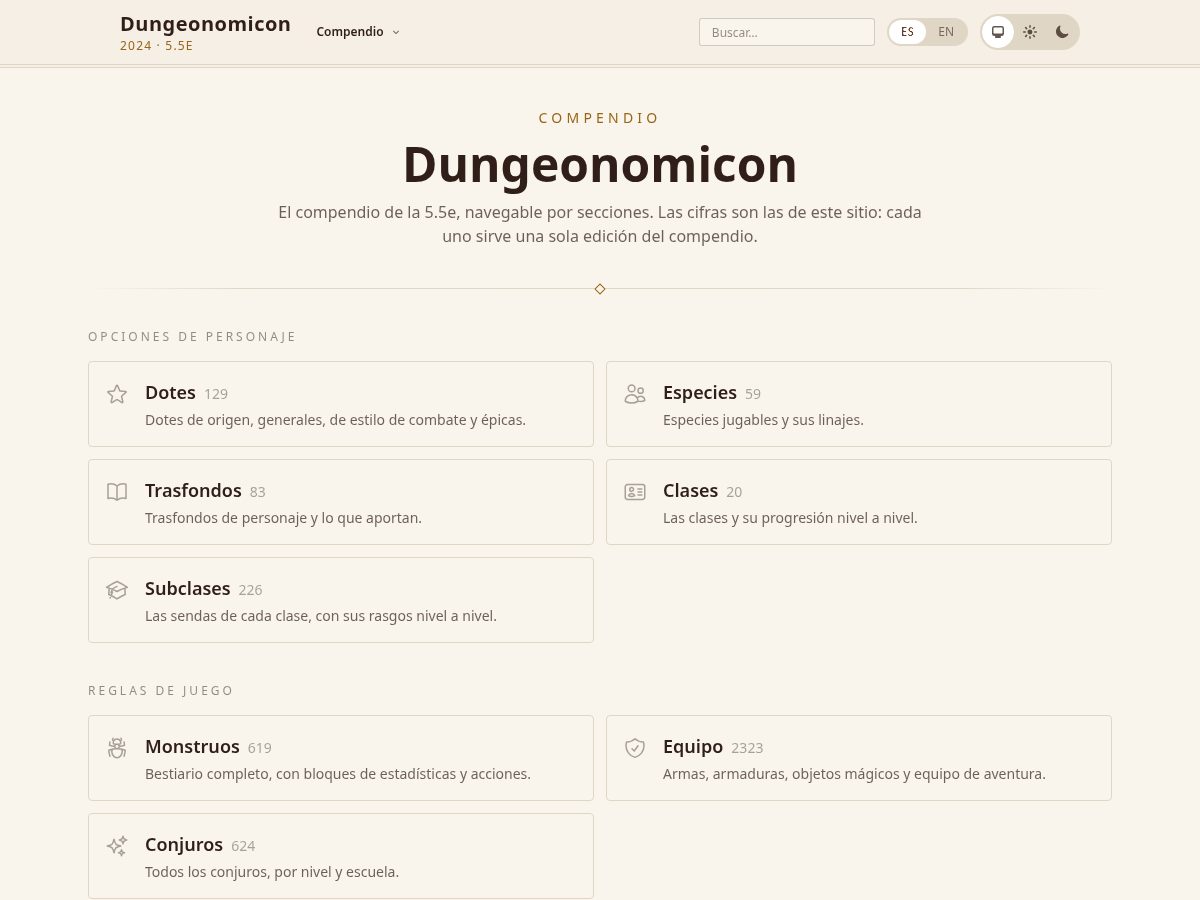Screen dimensions: 1200x900
Task: Click "Las sendas de cada clase" description
Action: [321, 616]
